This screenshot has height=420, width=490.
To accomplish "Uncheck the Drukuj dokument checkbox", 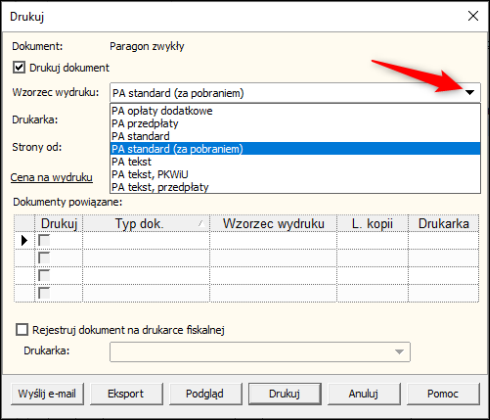I will [x=19, y=67].
